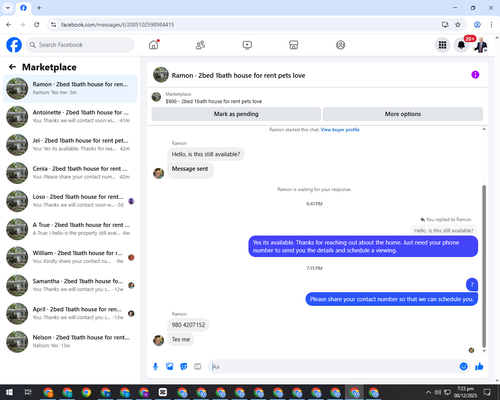Open the Groups icon in top navigation
Screen dimensions: 500x400
coord(340,45)
